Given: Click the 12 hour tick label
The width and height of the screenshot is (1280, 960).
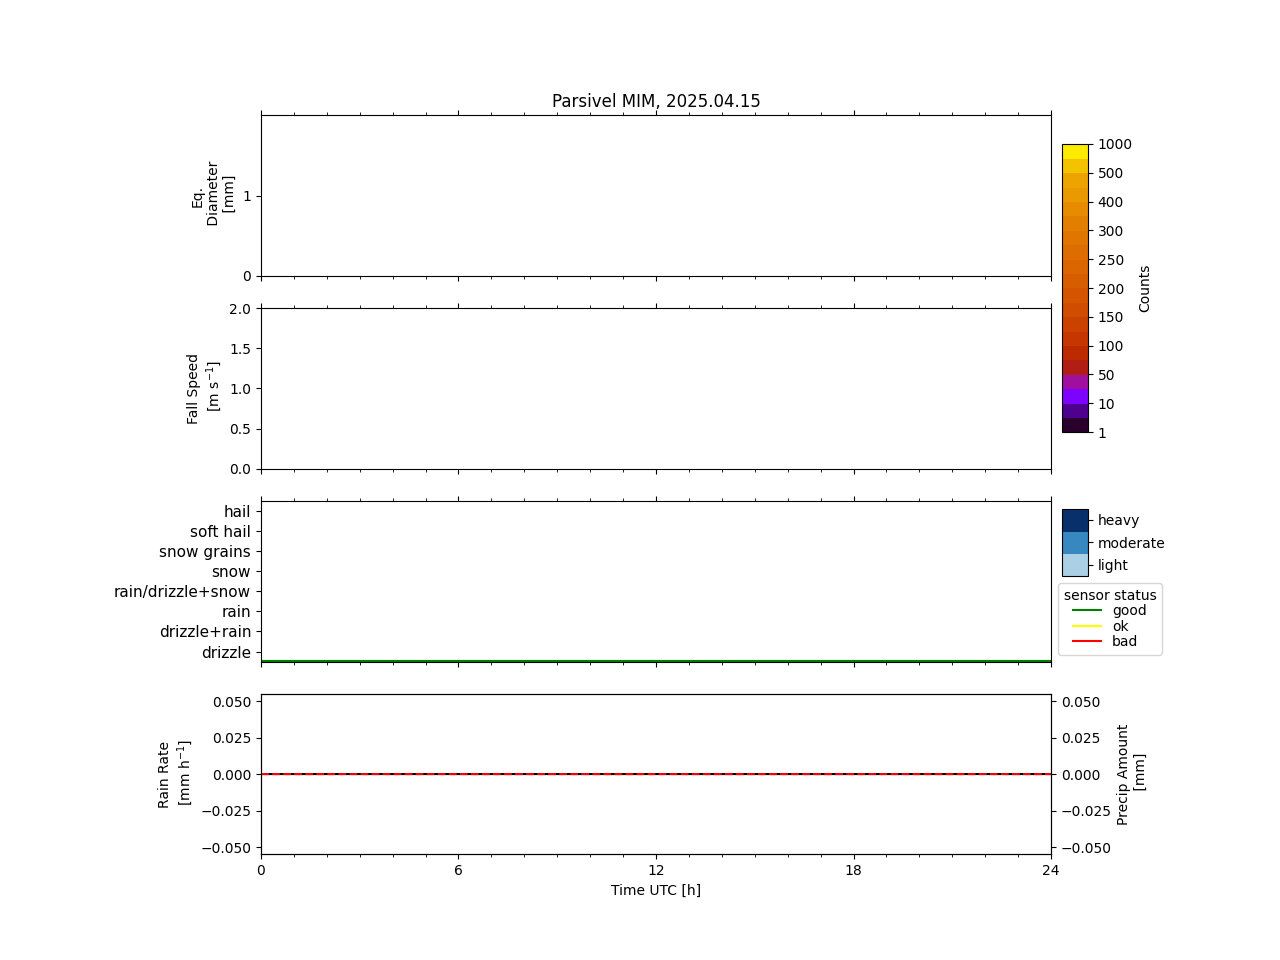Looking at the screenshot, I should (x=656, y=870).
